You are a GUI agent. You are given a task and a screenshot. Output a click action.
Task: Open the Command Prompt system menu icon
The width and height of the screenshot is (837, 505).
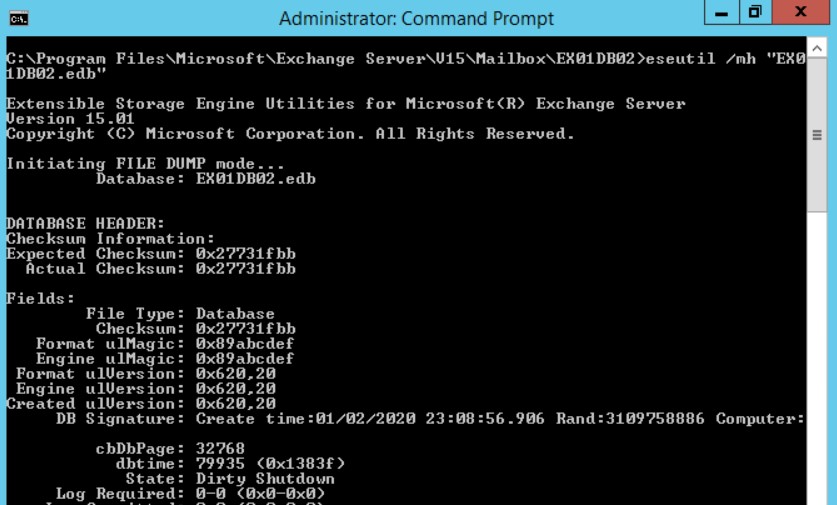point(18,18)
